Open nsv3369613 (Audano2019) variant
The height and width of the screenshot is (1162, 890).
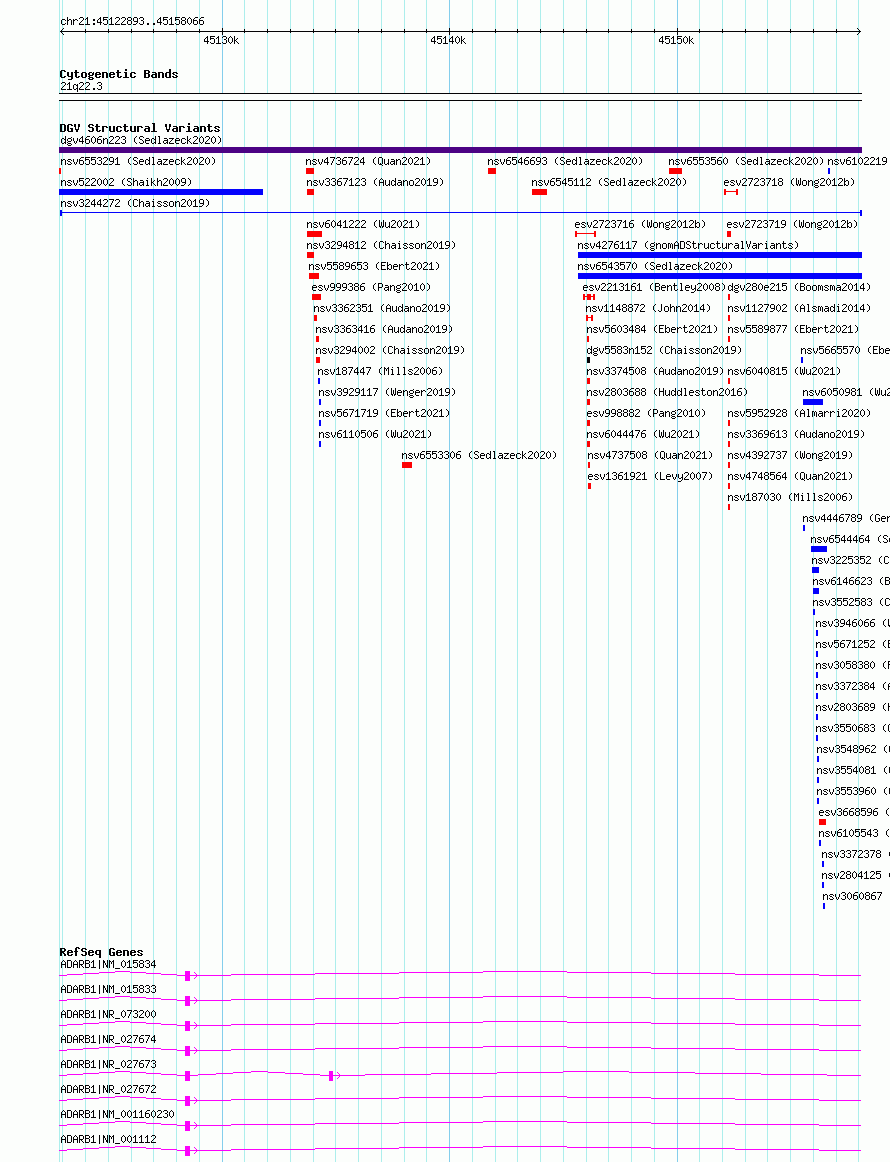[x=796, y=434]
